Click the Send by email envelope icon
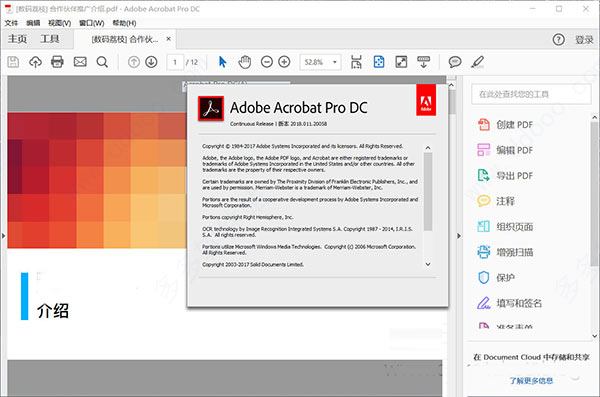 tap(80, 62)
